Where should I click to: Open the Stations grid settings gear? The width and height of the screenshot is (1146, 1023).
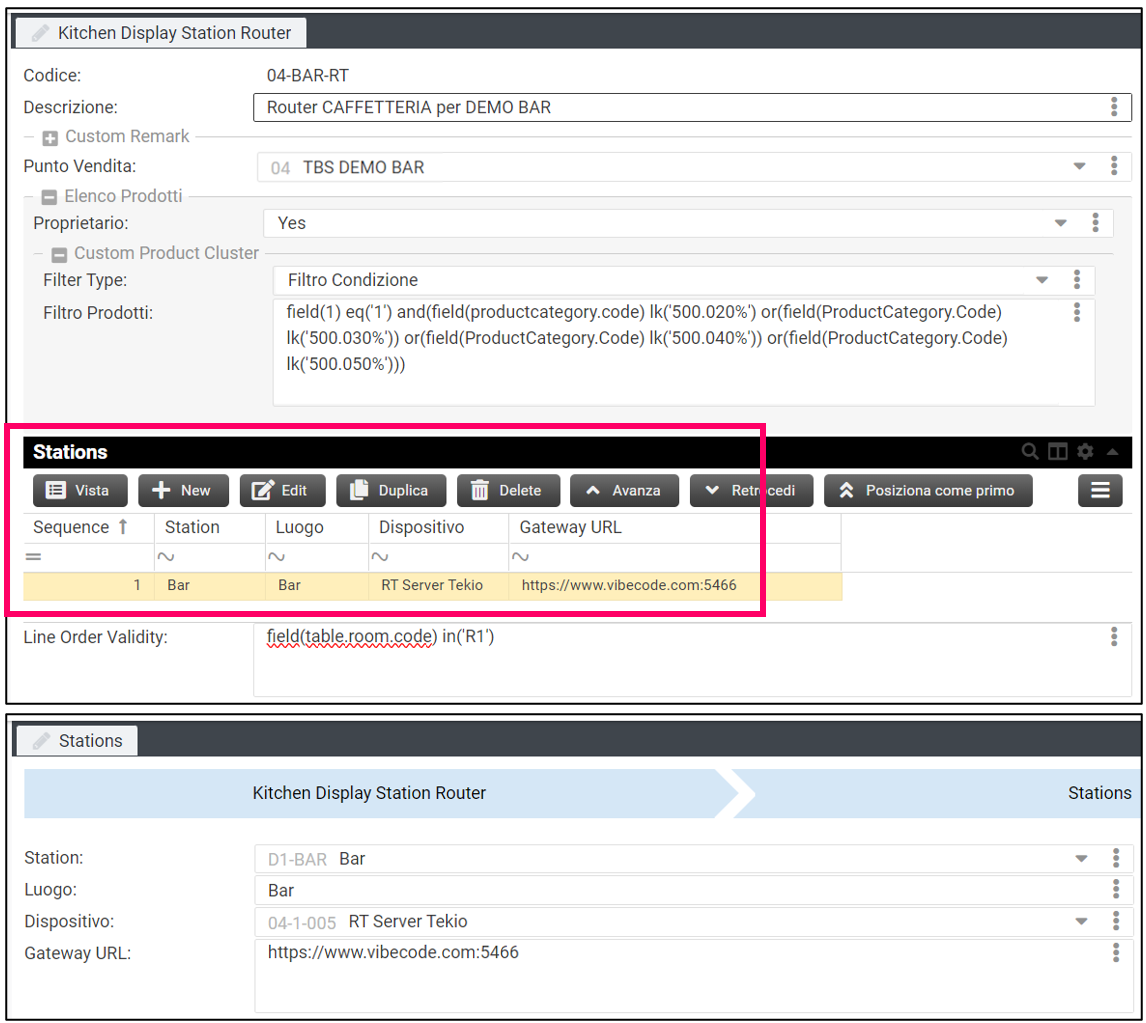point(1085,452)
